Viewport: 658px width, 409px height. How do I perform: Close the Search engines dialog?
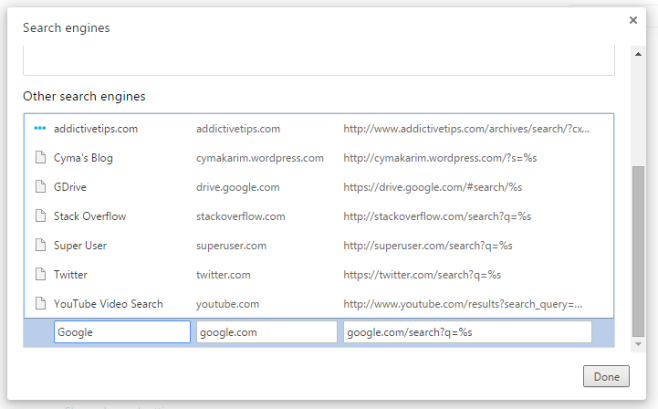[633, 20]
